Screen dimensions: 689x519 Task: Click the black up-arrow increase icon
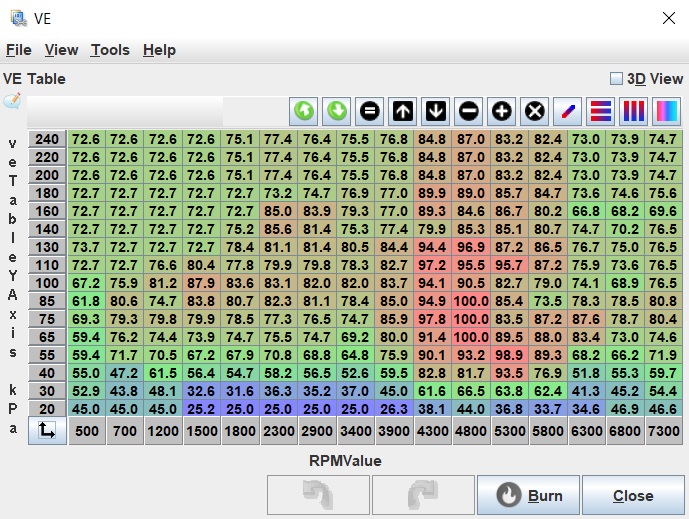(403, 110)
